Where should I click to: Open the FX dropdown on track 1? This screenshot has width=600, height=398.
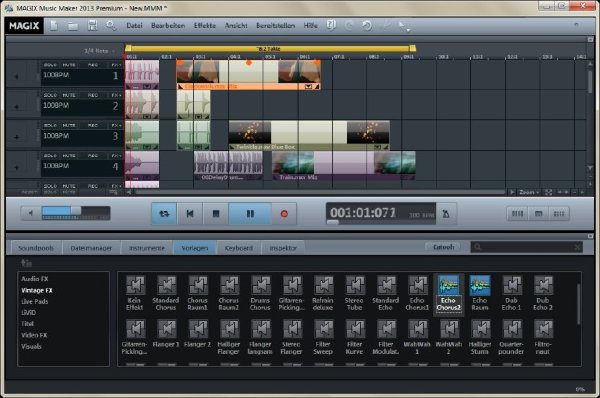point(116,65)
